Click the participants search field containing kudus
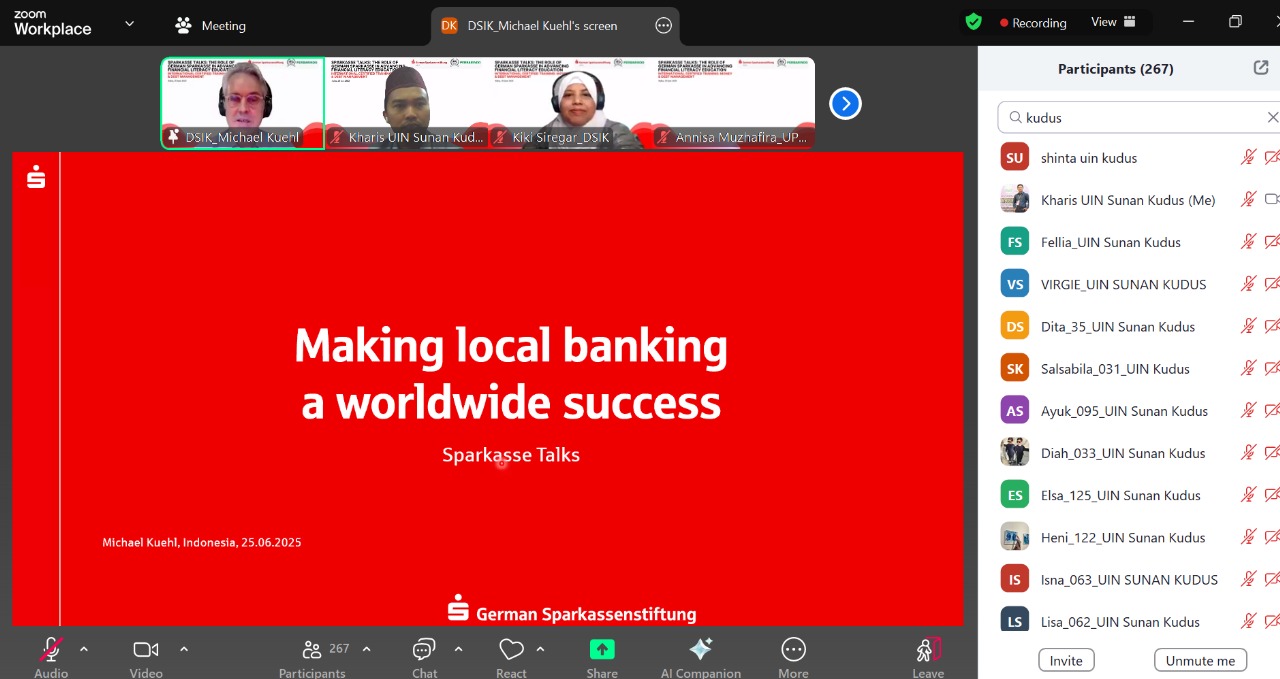Screen dimensions: 1280x679 pos(1140,117)
